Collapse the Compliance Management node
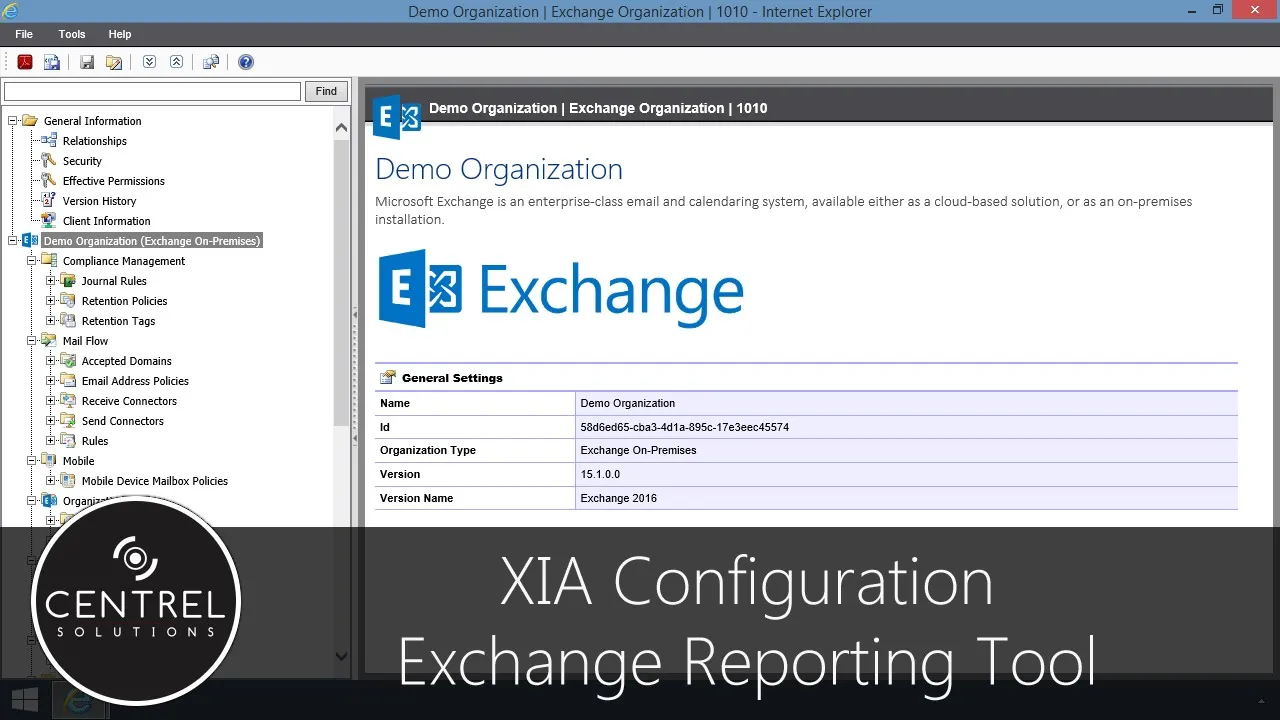The height and width of the screenshot is (720, 1280). pos(32,261)
